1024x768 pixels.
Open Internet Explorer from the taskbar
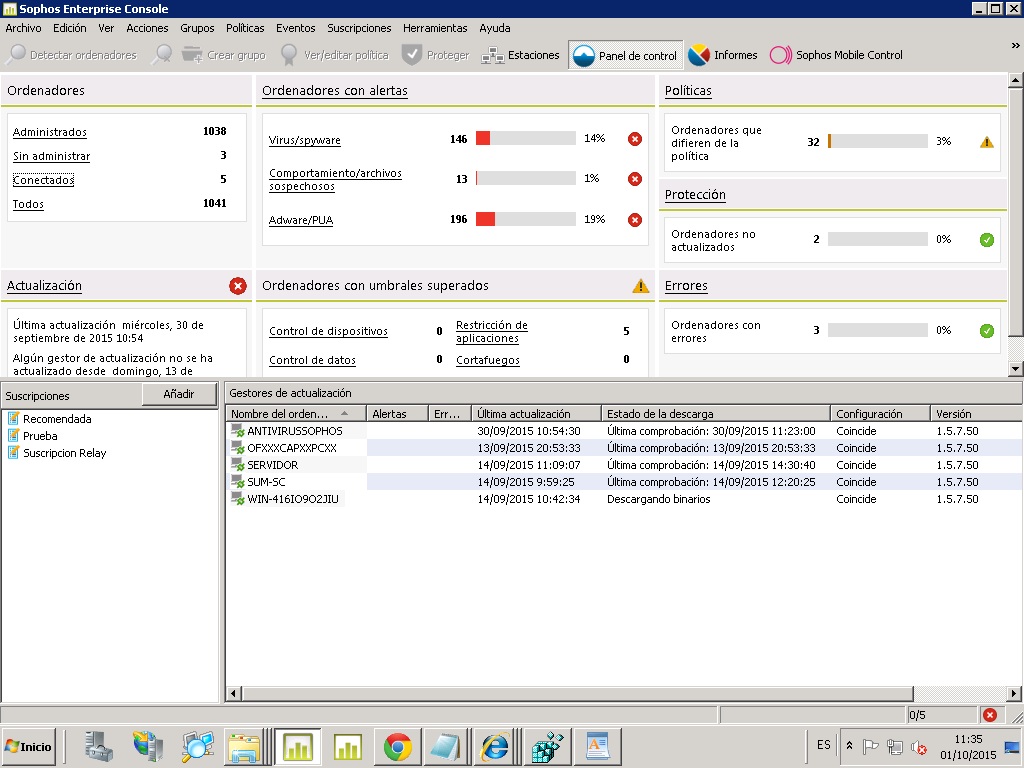coord(495,746)
